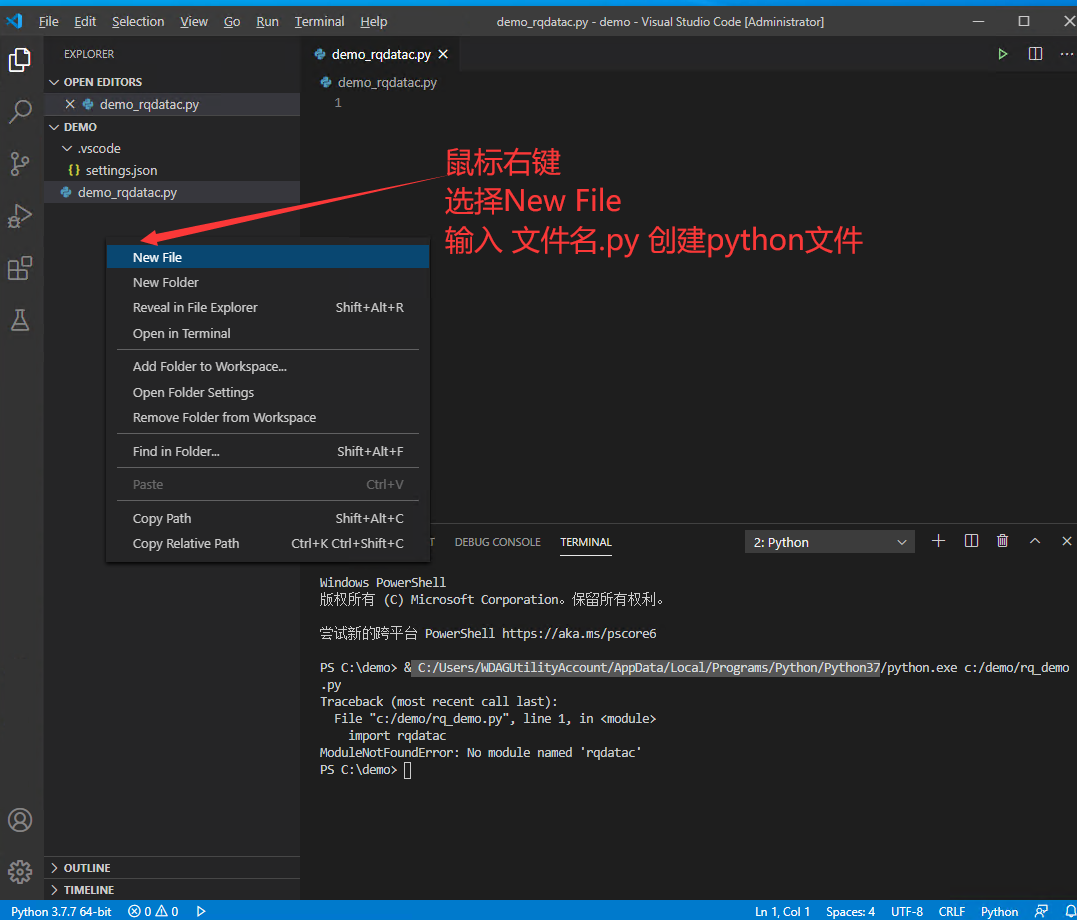Viewport: 1077px width, 920px height.
Task: Switch to TERMINAL panel tab
Action: 586,542
